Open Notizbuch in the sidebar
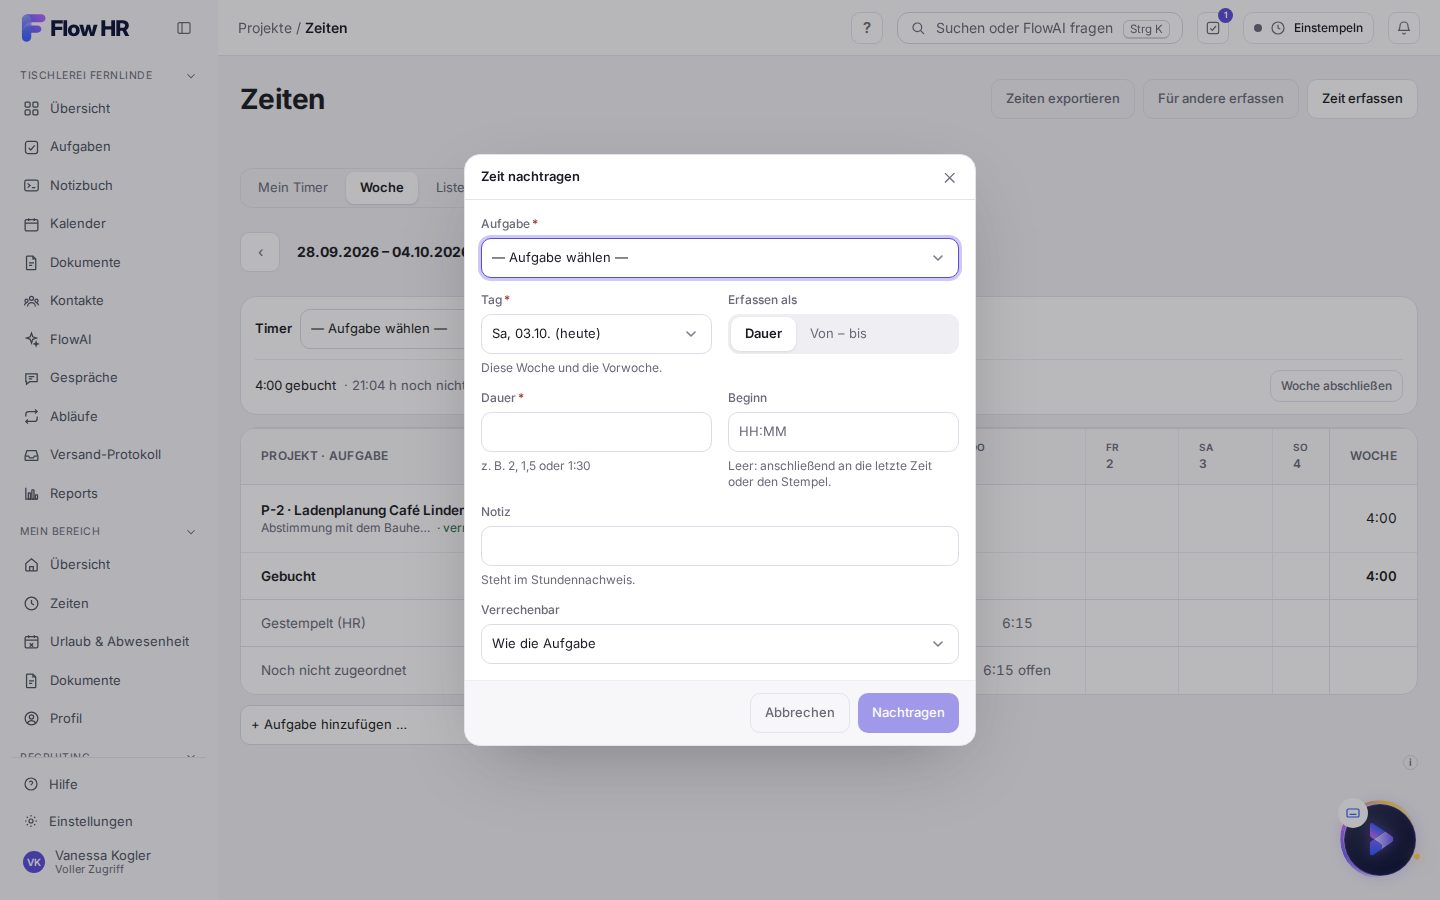The image size is (1440, 900). coord(108,185)
